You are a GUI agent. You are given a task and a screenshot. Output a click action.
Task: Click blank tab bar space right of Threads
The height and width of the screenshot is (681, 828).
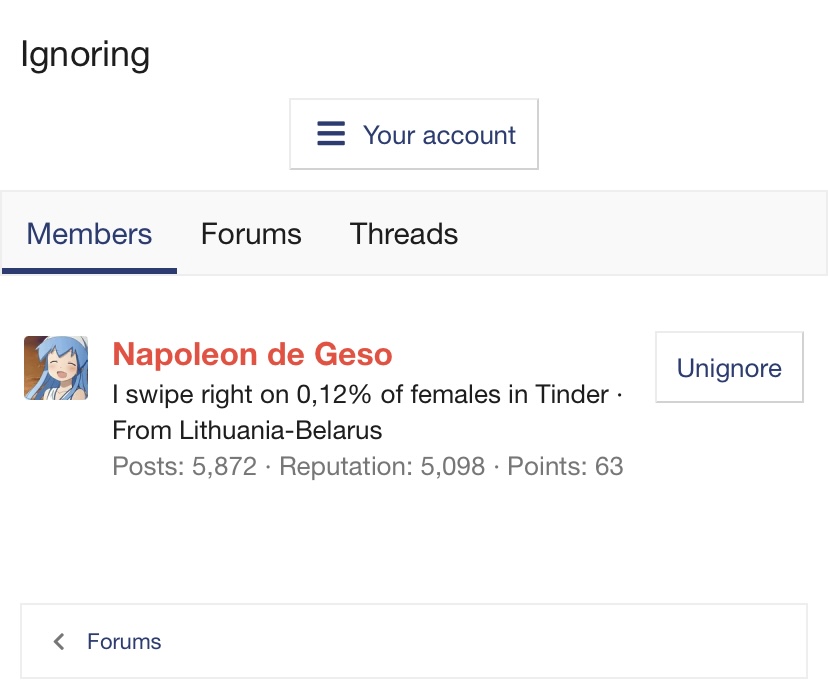tap(640, 234)
